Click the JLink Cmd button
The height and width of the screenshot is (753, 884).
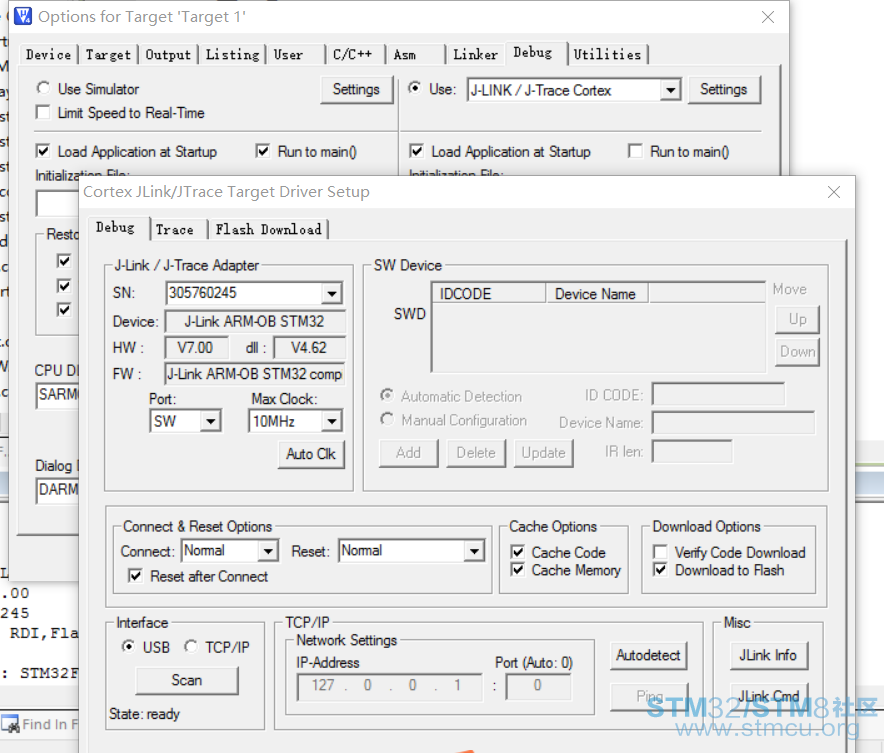[769, 696]
